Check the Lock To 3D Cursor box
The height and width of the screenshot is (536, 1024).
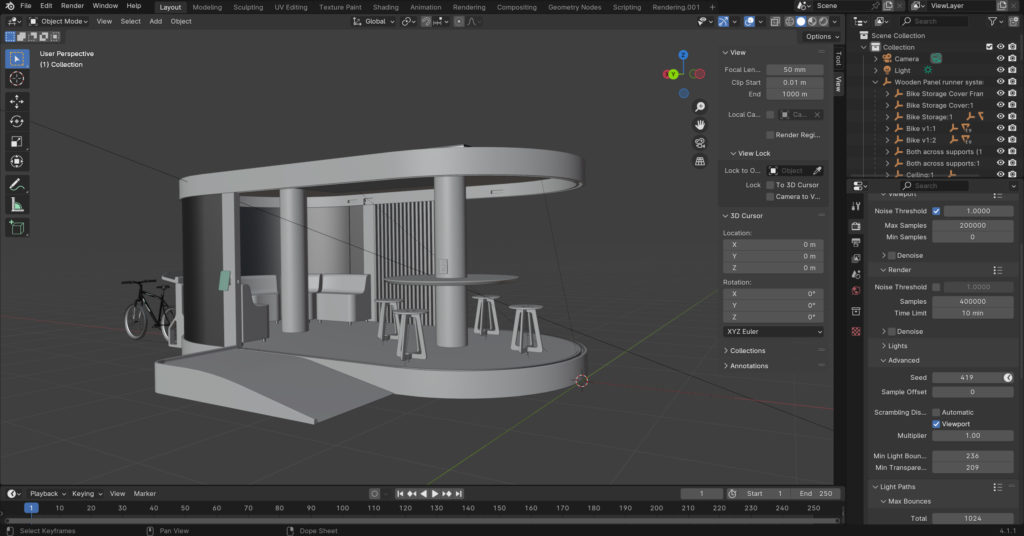769,185
